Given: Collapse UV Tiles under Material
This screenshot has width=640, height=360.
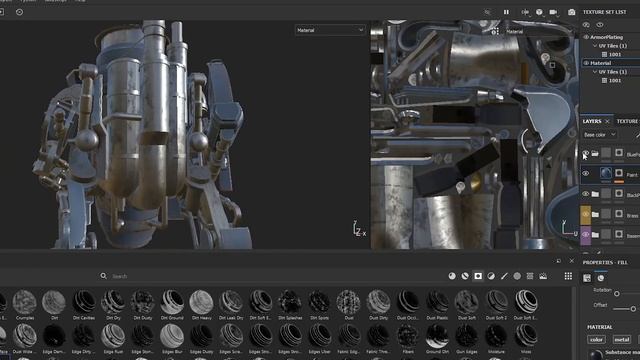Looking at the screenshot, I should tap(595, 72).
